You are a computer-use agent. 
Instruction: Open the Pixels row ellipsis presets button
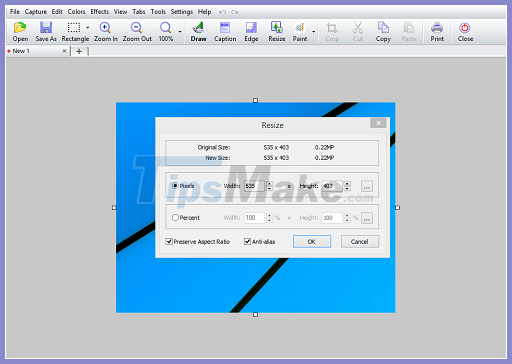[x=367, y=186]
